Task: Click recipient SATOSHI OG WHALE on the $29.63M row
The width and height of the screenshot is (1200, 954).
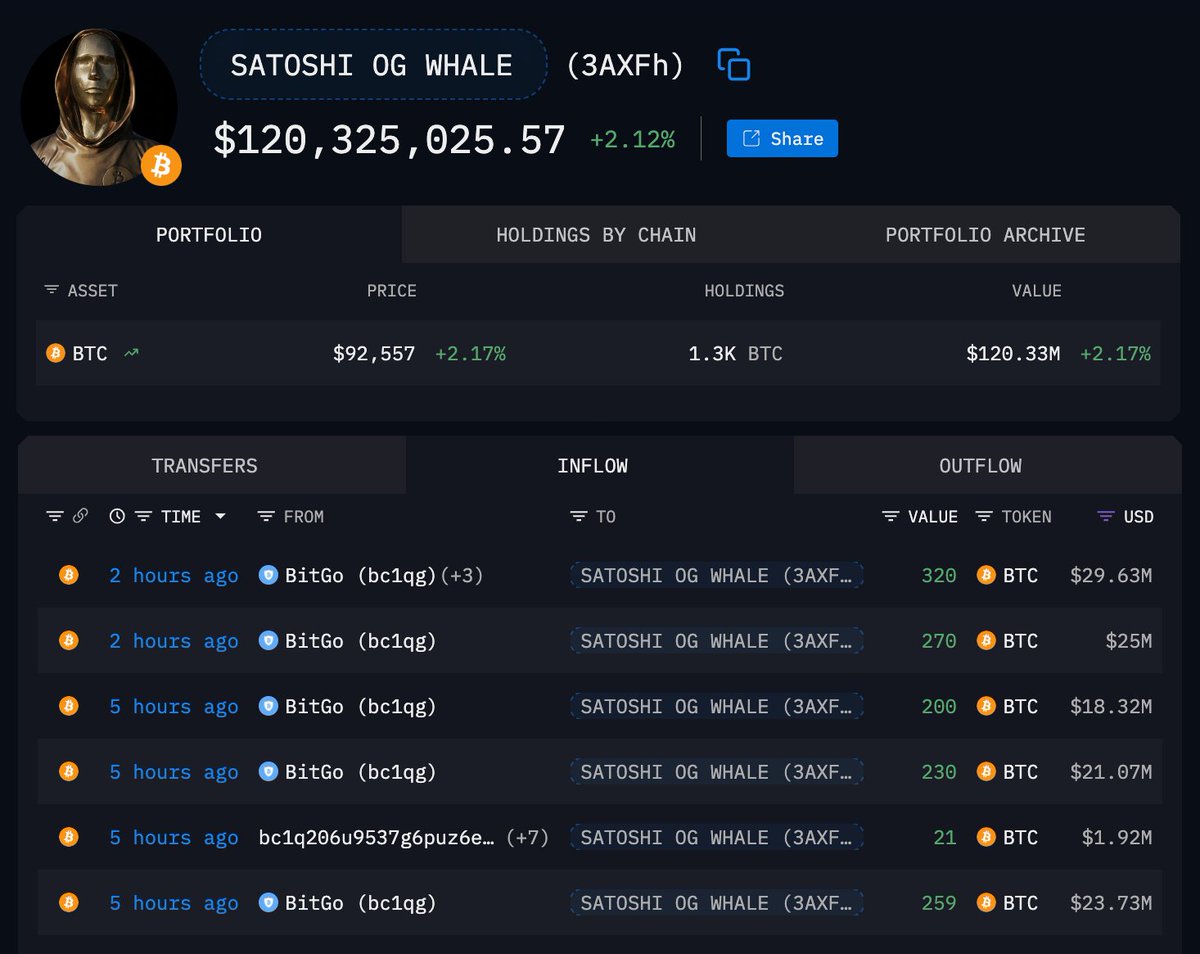Action: (x=717, y=576)
